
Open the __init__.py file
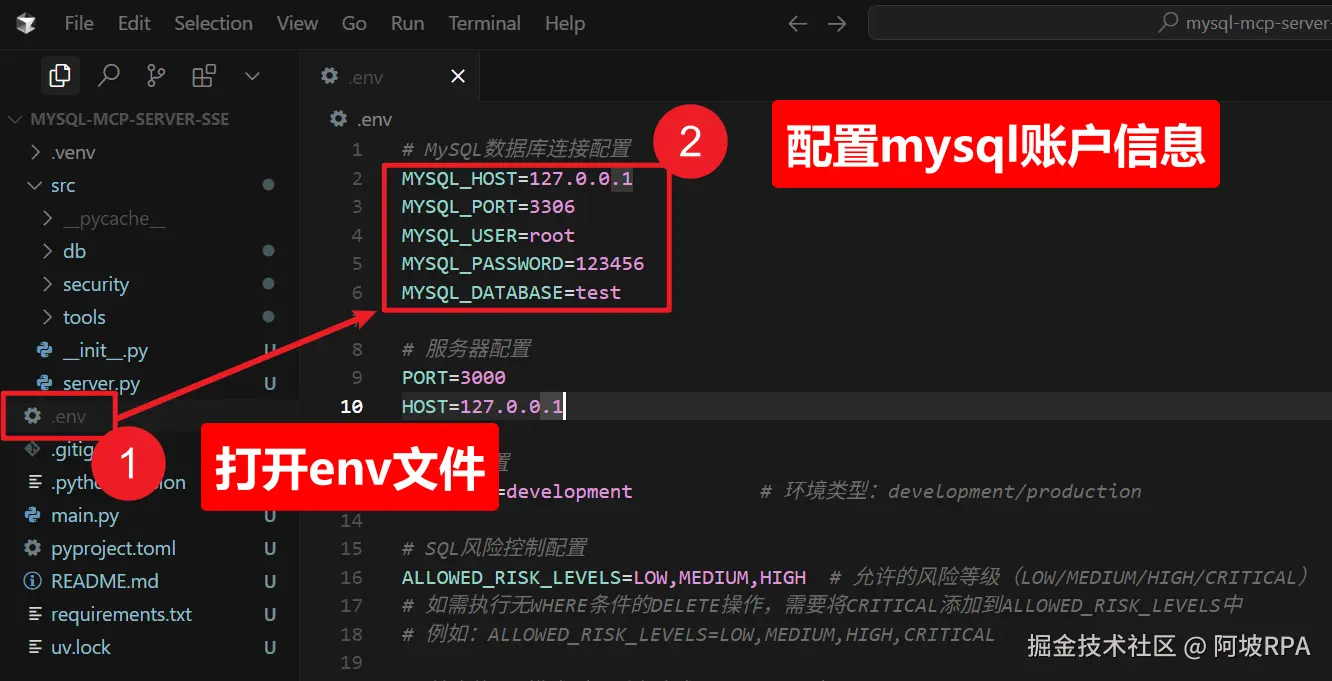coord(105,350)
